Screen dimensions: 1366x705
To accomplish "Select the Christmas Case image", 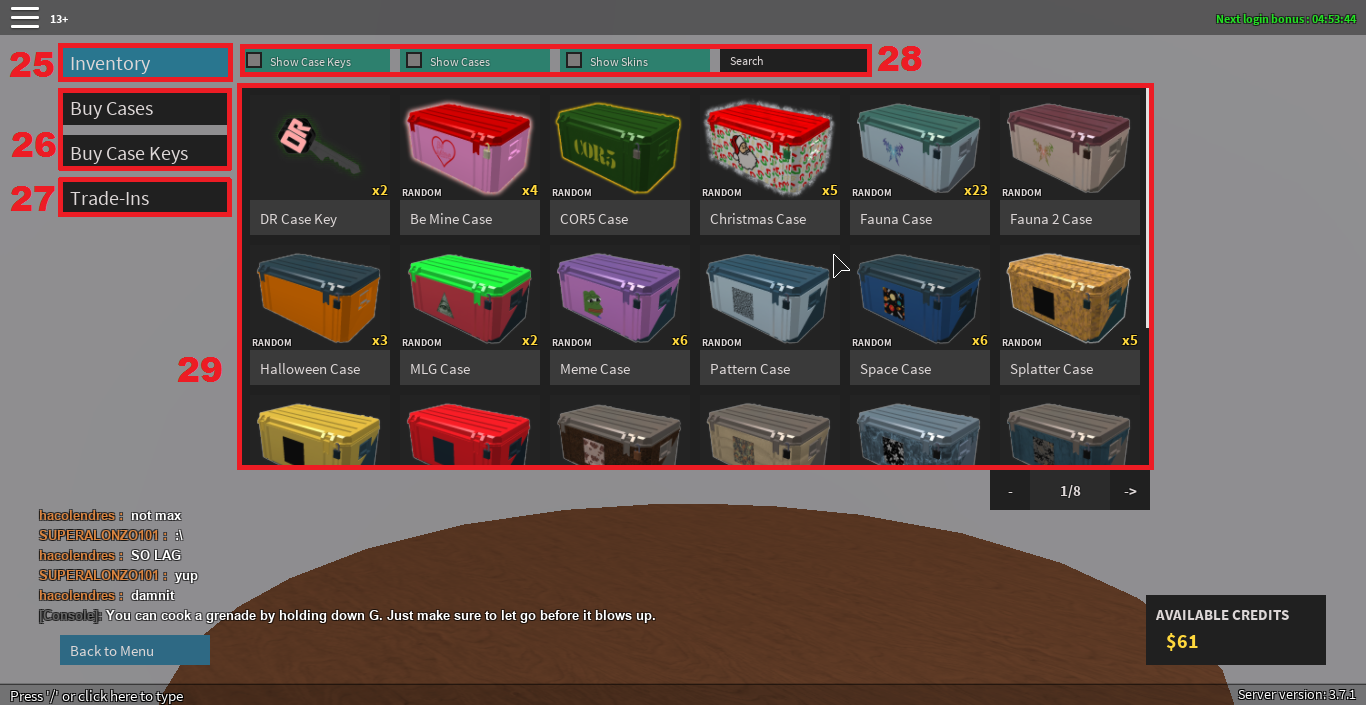I will (x=770, y=146).
